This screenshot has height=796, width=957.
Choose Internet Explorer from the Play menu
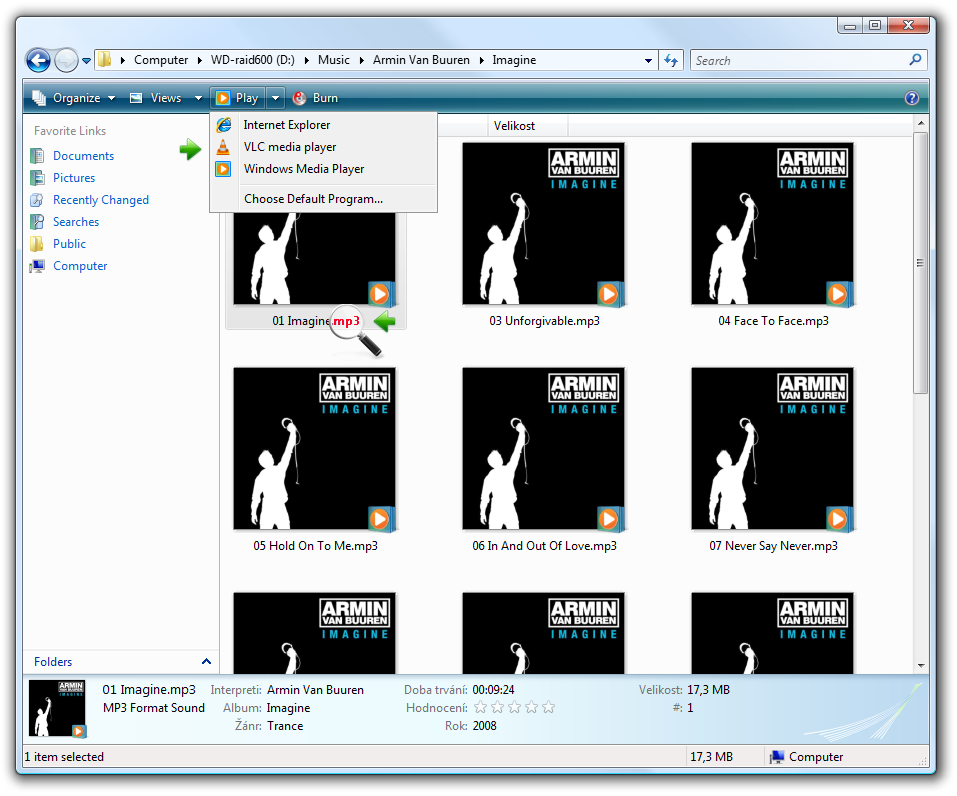[x=323, y=125]
